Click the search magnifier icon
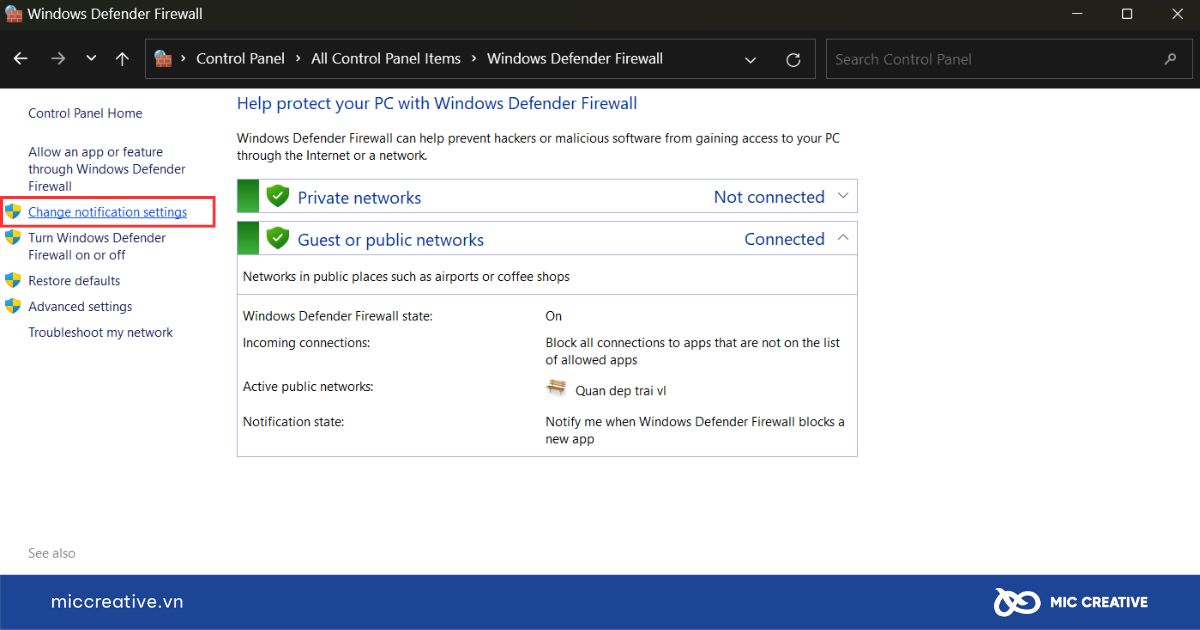 pos(1170,59)
